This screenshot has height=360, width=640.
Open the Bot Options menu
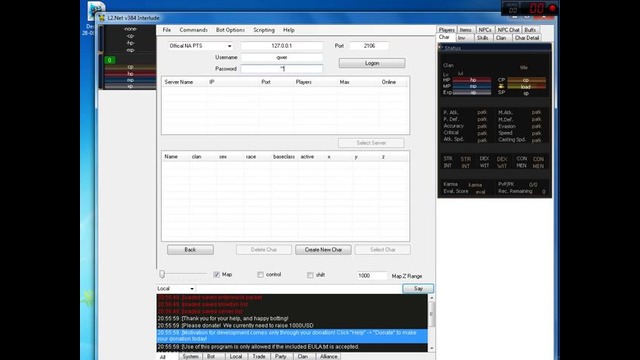(x=230, y=30)
